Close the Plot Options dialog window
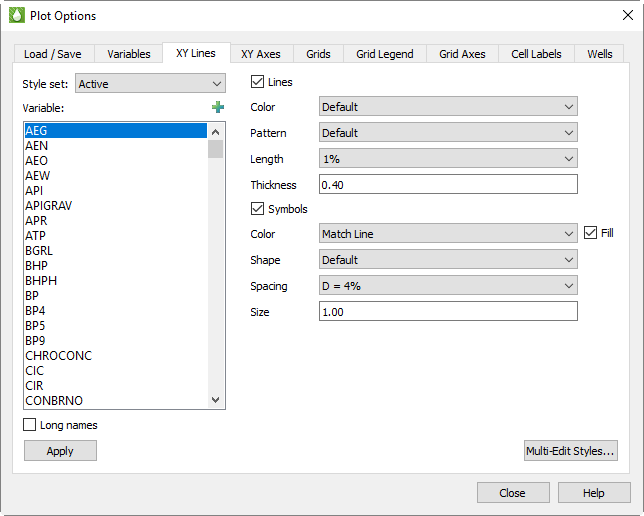This screenshot has width=644, height=516. click(628, 15)
